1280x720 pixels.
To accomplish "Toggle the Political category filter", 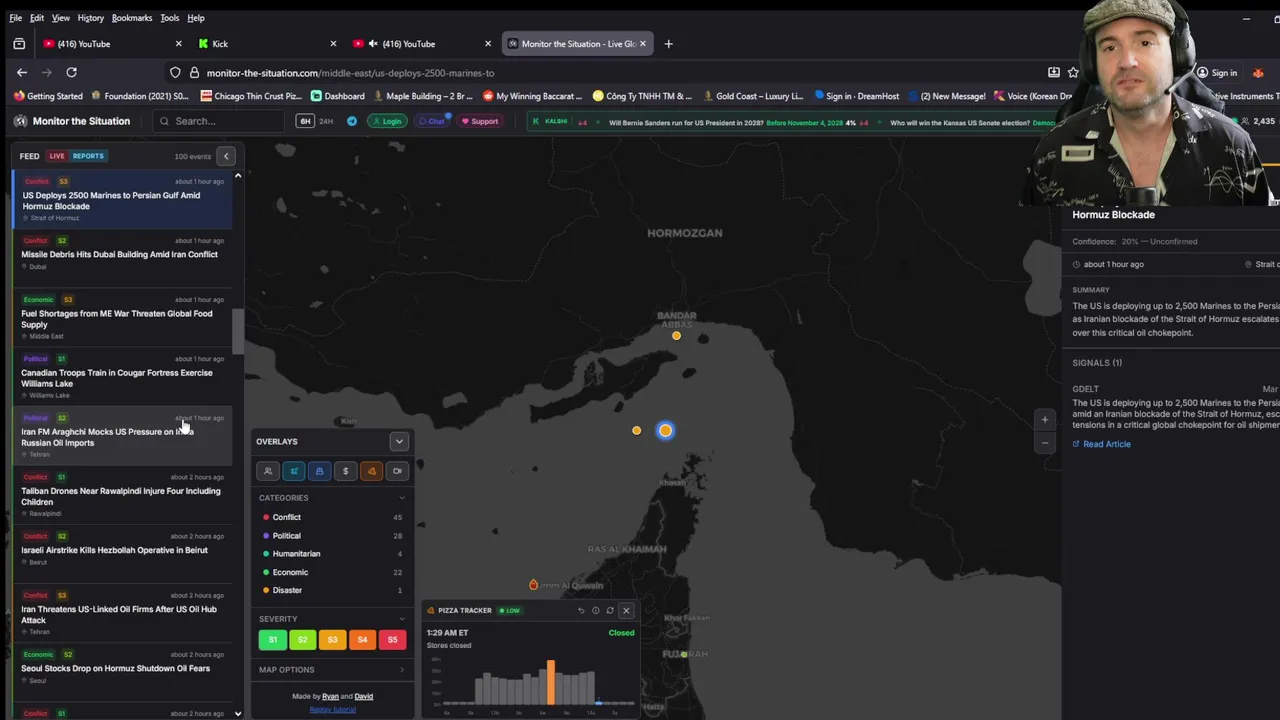I will coord(332,536).
